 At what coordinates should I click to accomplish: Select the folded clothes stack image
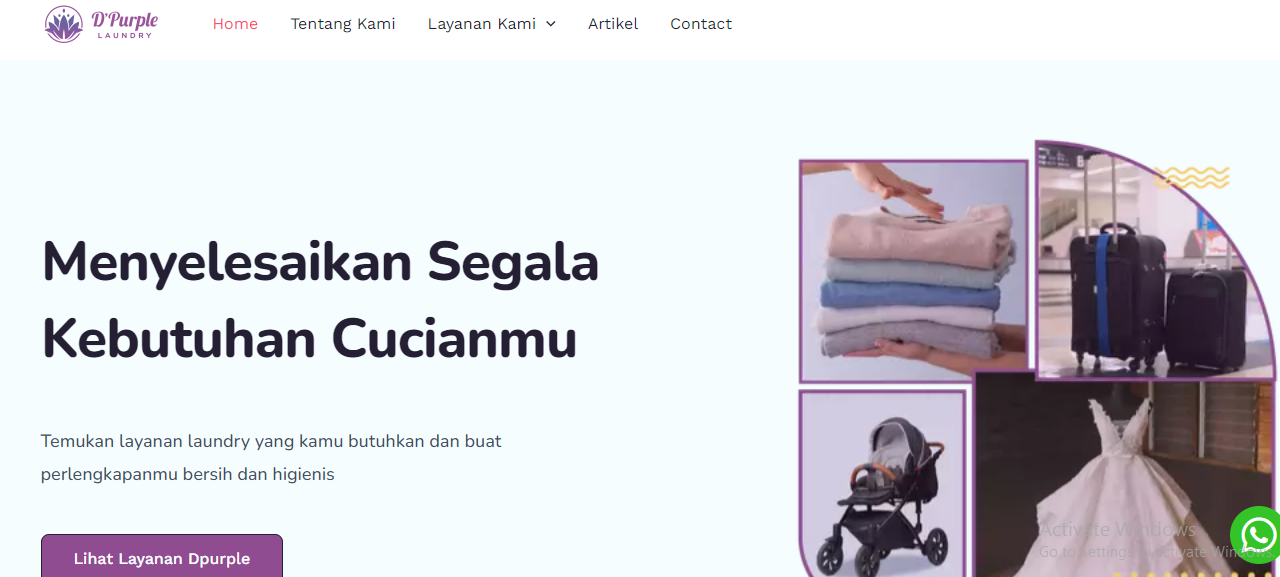914,270
